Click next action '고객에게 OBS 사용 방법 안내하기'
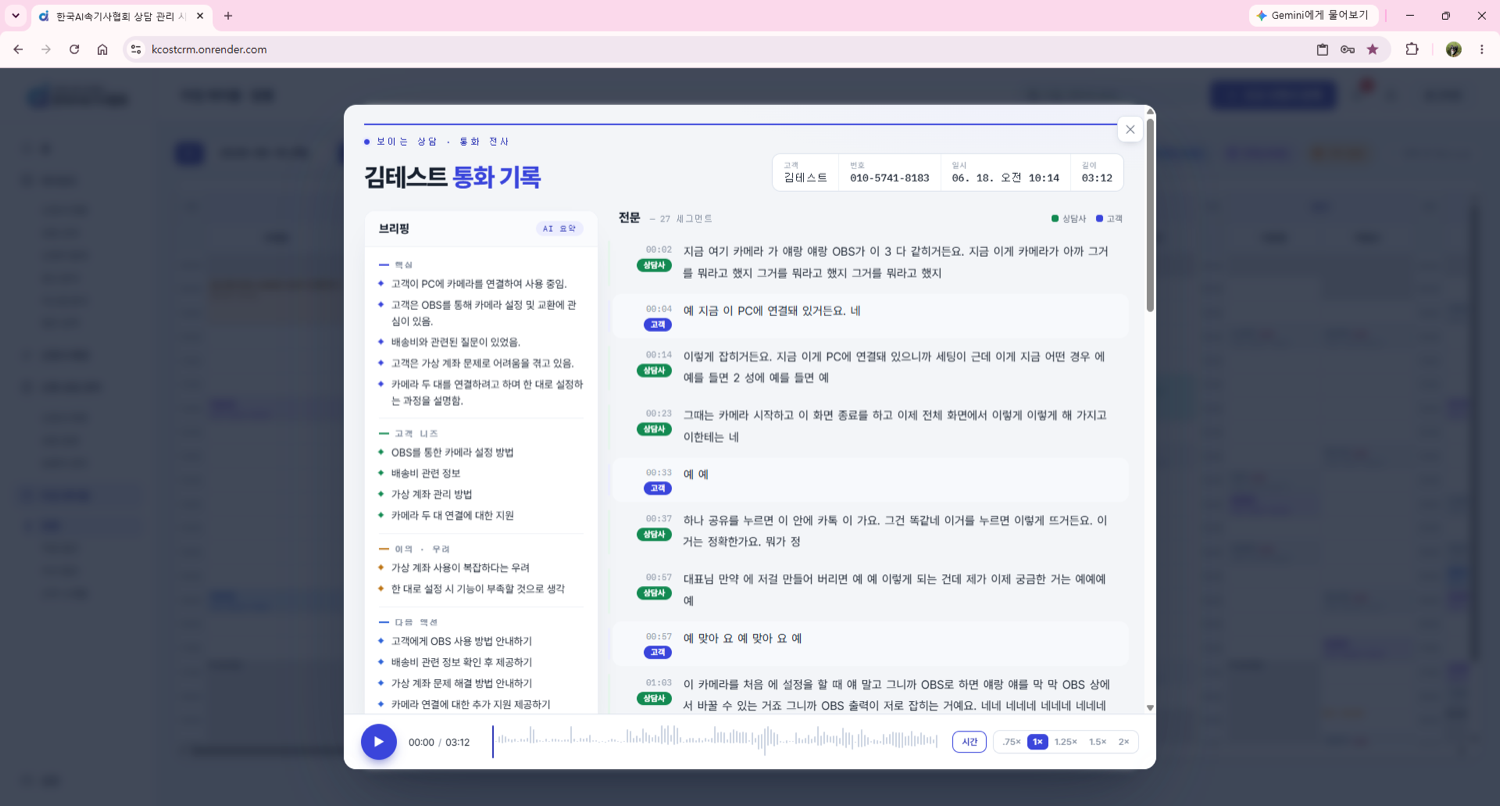The image size is (1500, 806). 461,641
